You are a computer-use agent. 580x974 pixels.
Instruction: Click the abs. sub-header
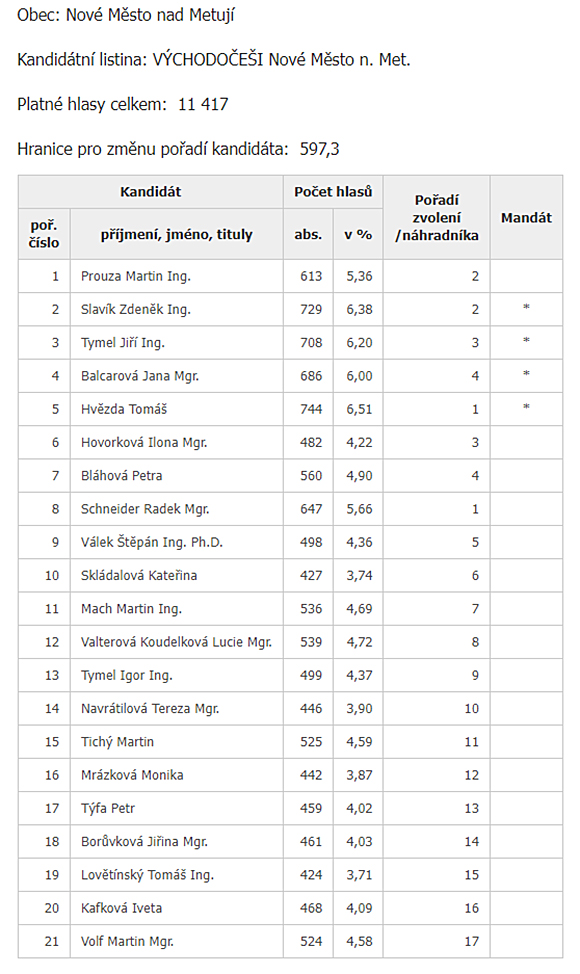point(308,234)
